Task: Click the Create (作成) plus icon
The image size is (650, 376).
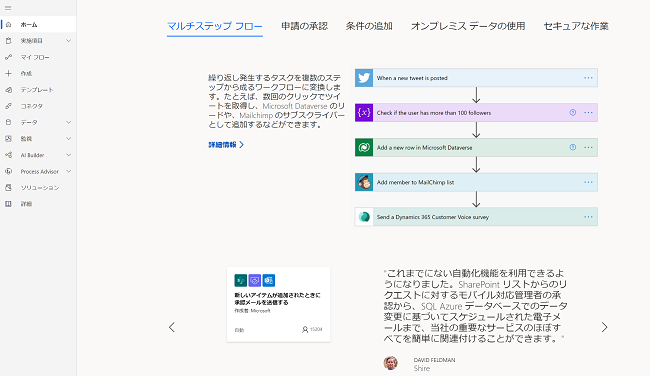Action: pos(8,73)
